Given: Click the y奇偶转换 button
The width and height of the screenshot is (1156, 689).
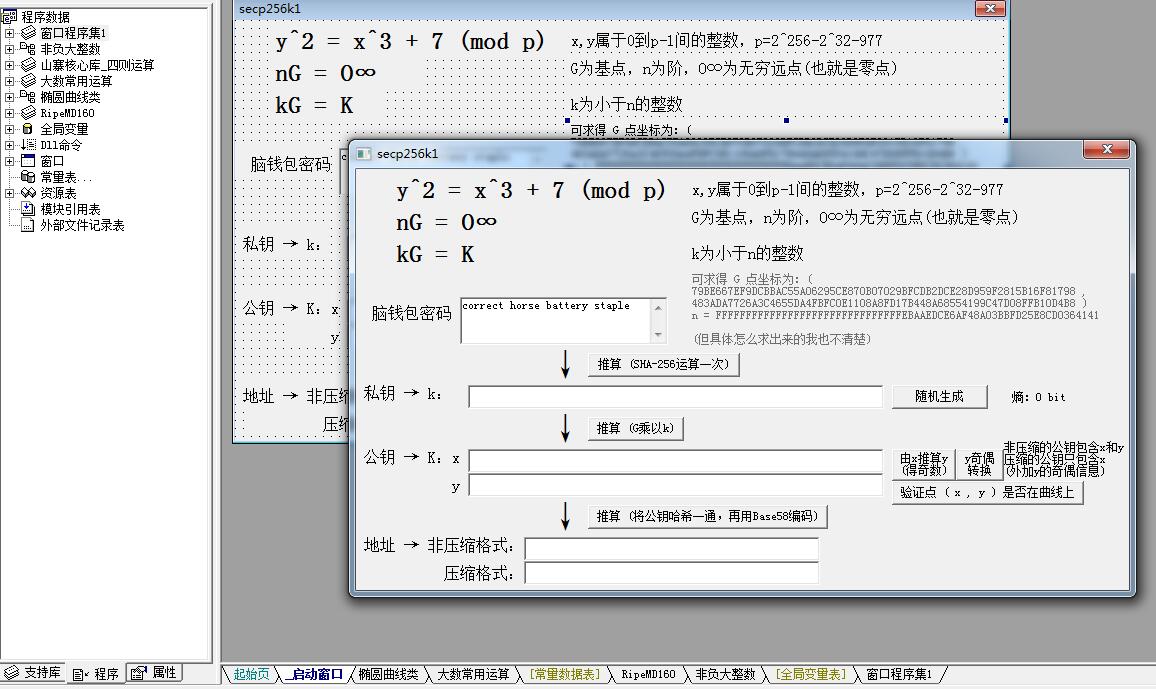Looking at the screenshot, I should coord(979,464).
